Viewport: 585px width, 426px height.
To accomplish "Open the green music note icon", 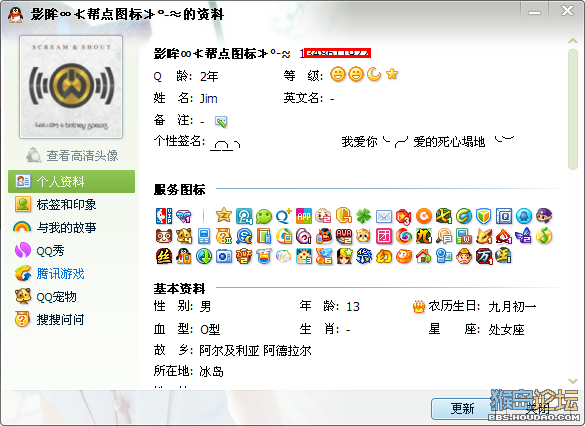I will click(x=544, y=236).
